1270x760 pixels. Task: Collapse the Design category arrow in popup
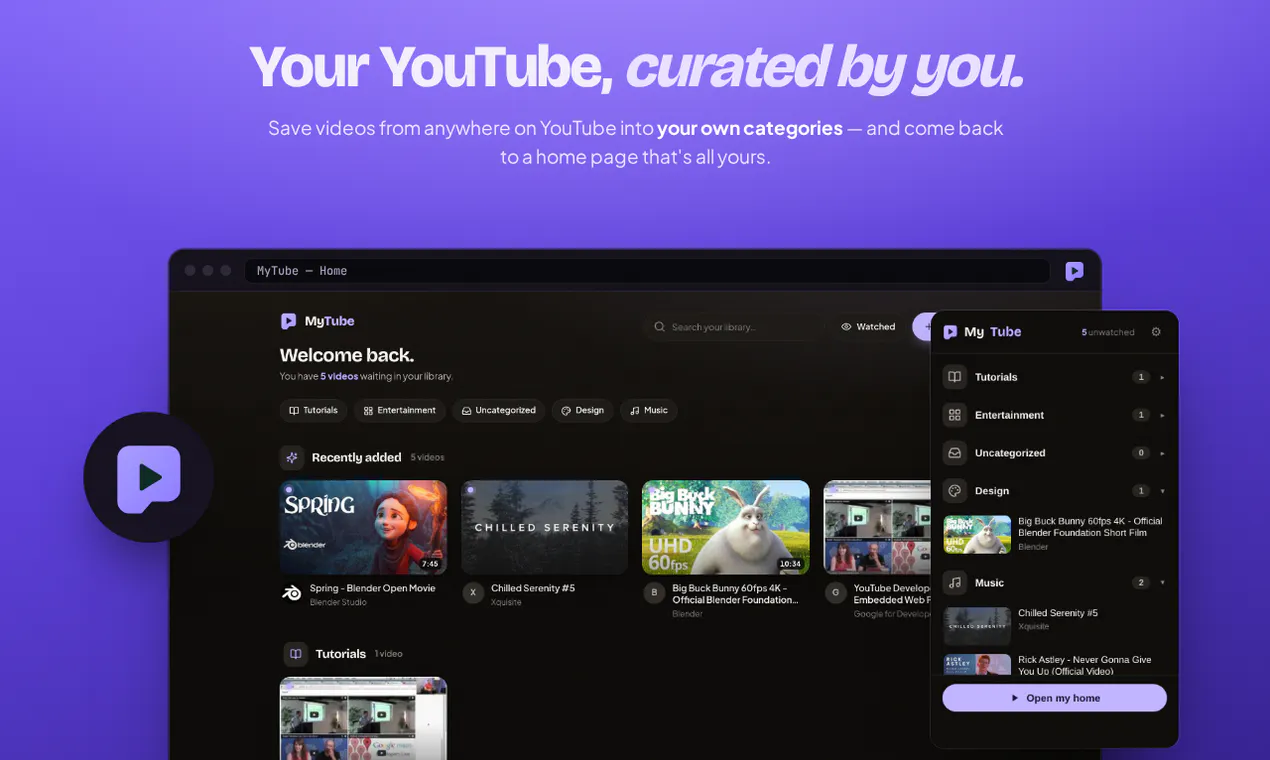click(1162, 491)
